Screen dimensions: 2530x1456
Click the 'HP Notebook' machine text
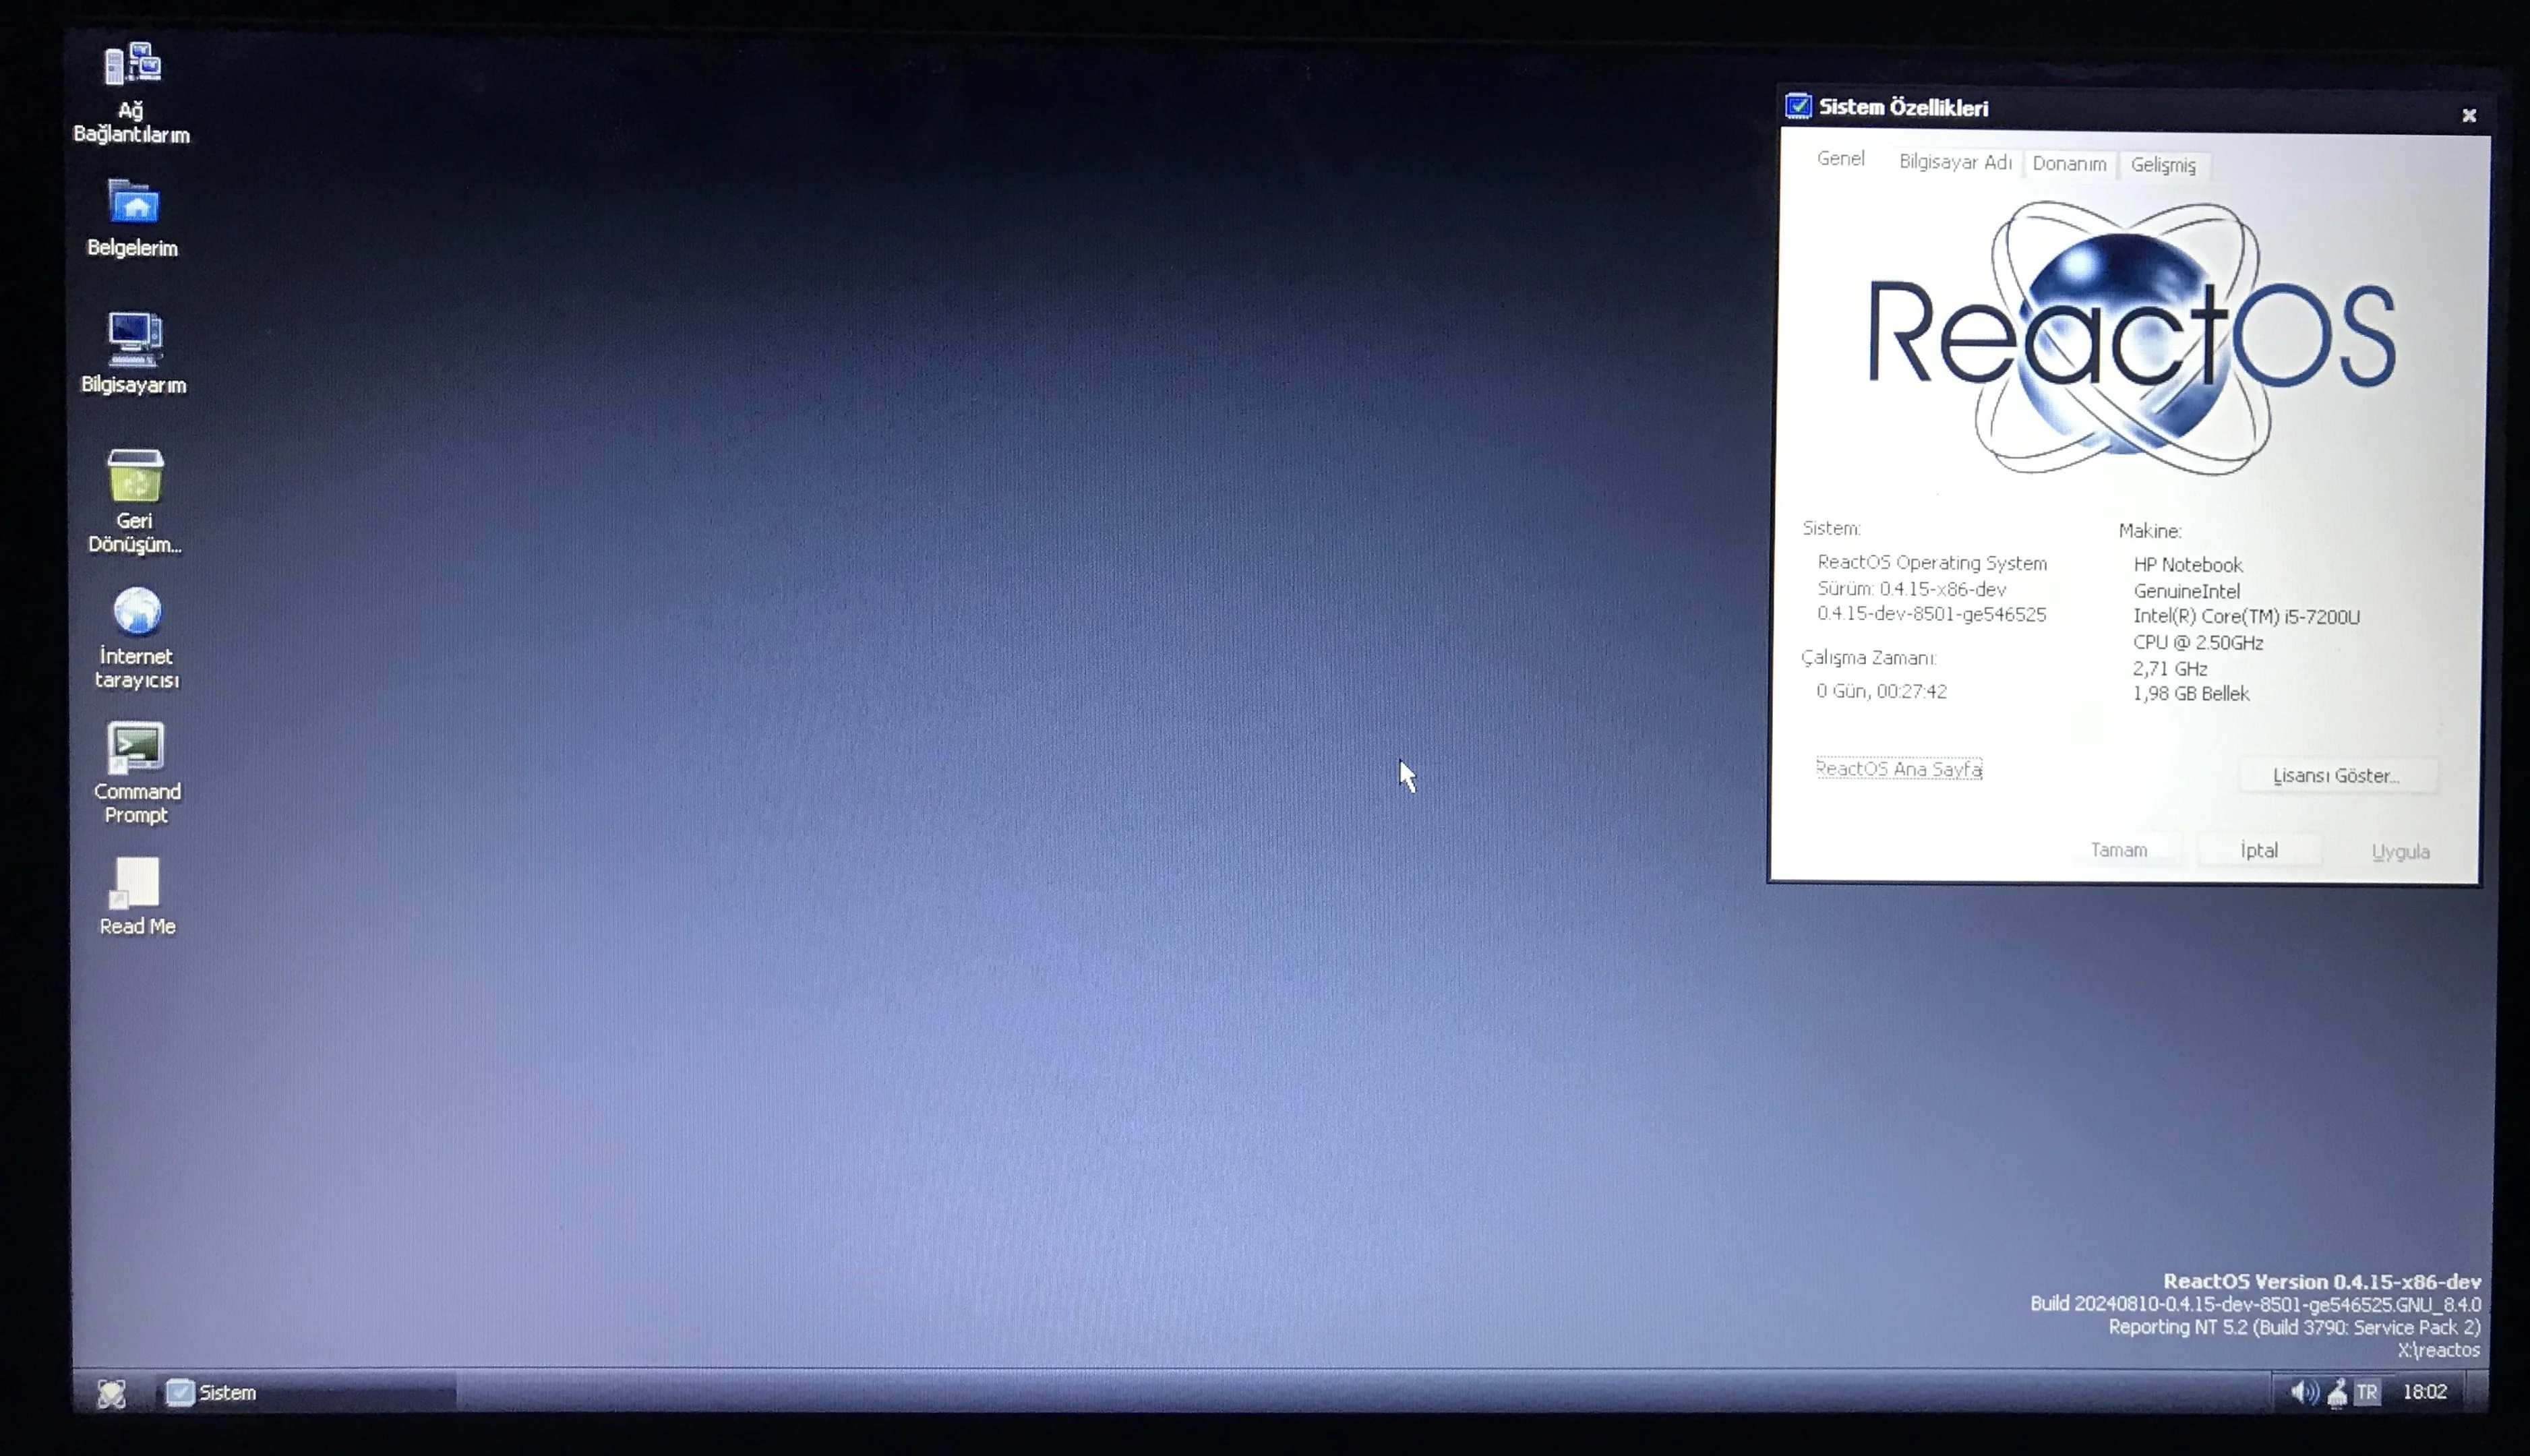(2188, 565)
